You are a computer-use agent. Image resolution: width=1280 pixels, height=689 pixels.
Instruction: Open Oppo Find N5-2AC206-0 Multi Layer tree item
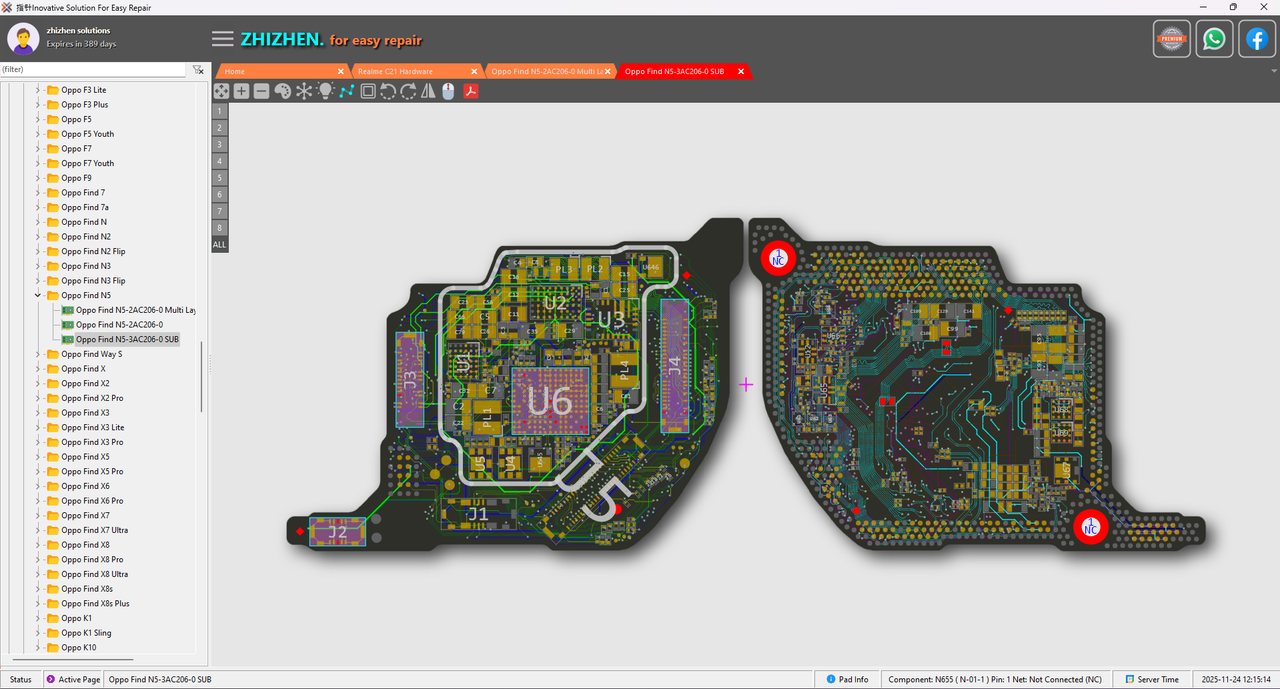click(129, 310)
